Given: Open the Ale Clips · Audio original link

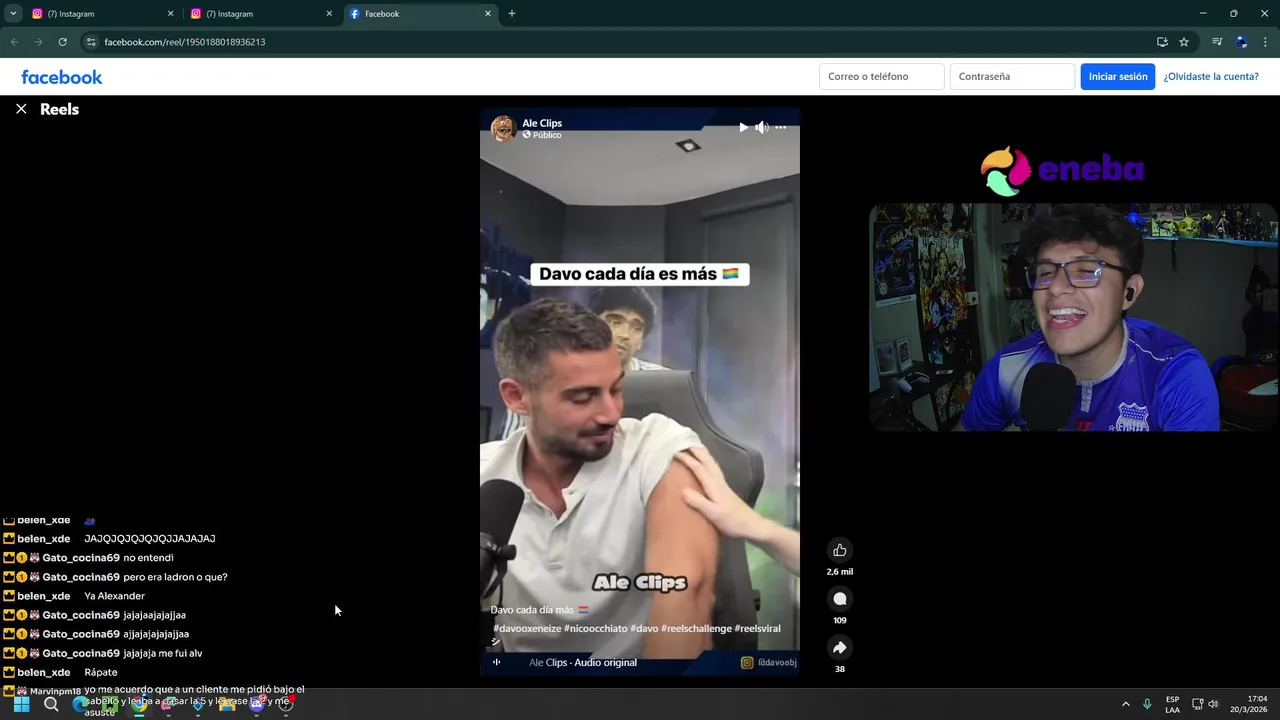Looking at the screenshot, I should (x=583, y=663).
